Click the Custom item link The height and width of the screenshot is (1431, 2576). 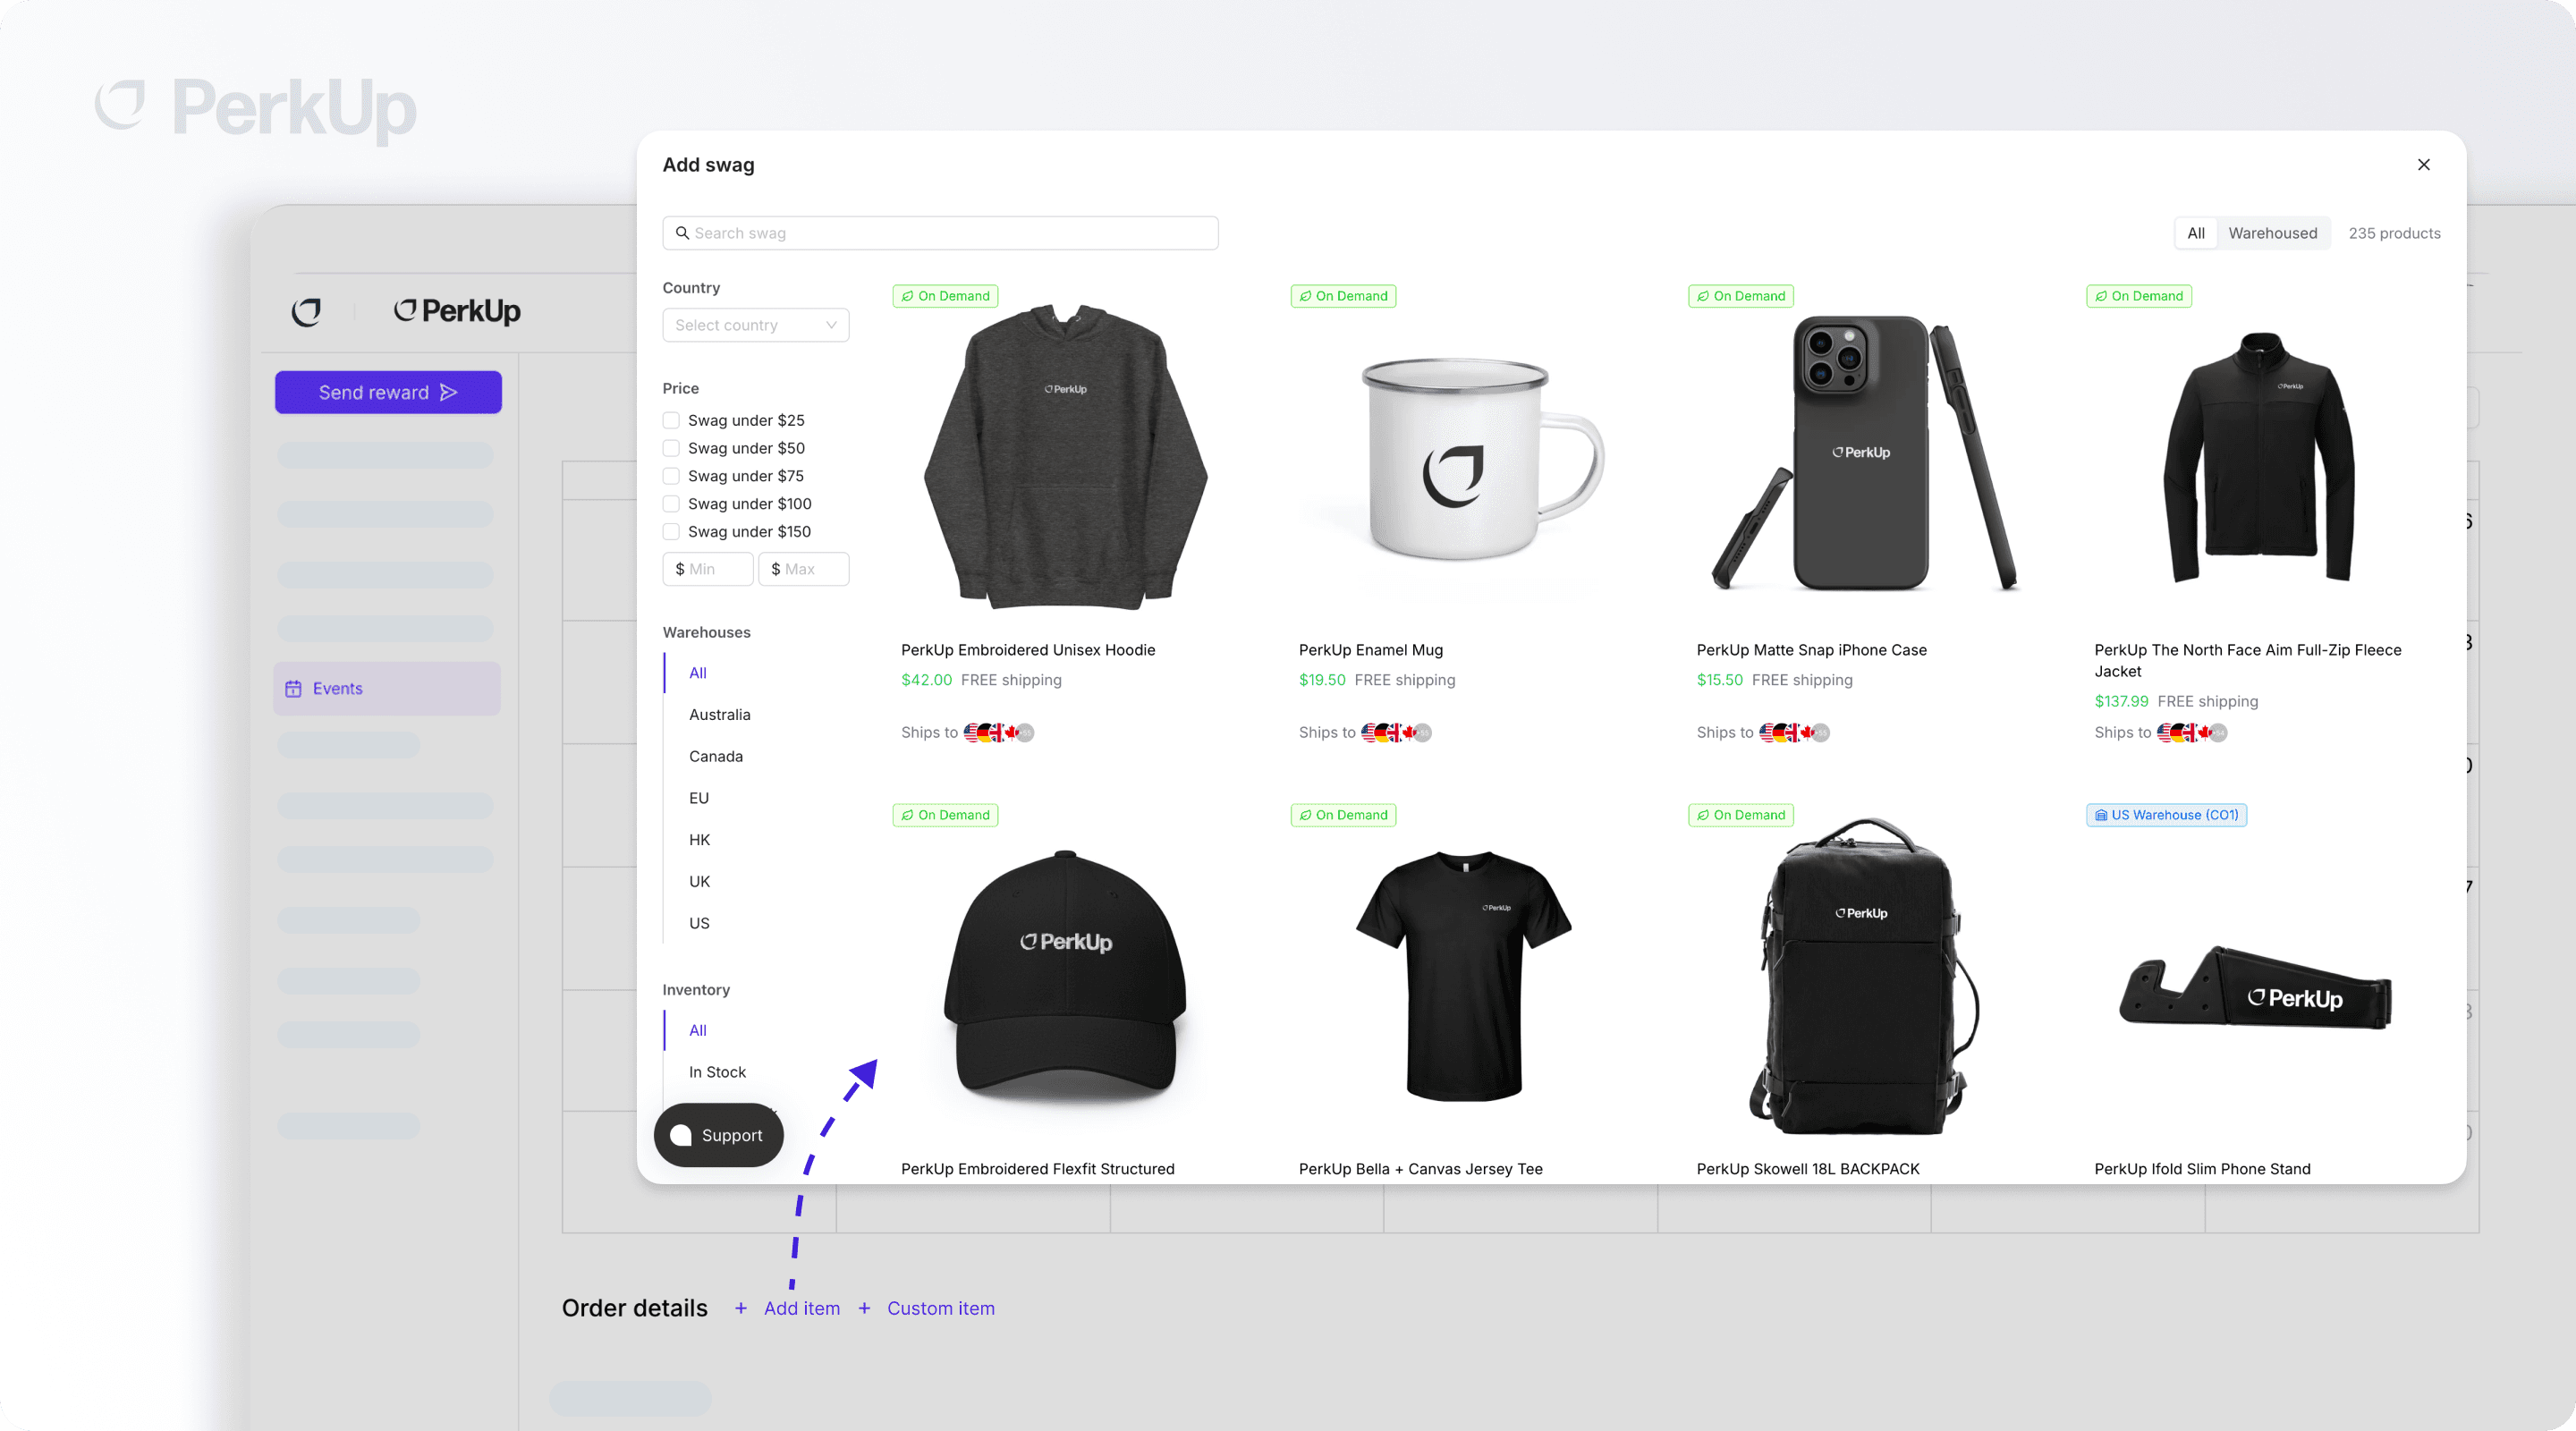pyautogui.click(x=940, y=1308)
